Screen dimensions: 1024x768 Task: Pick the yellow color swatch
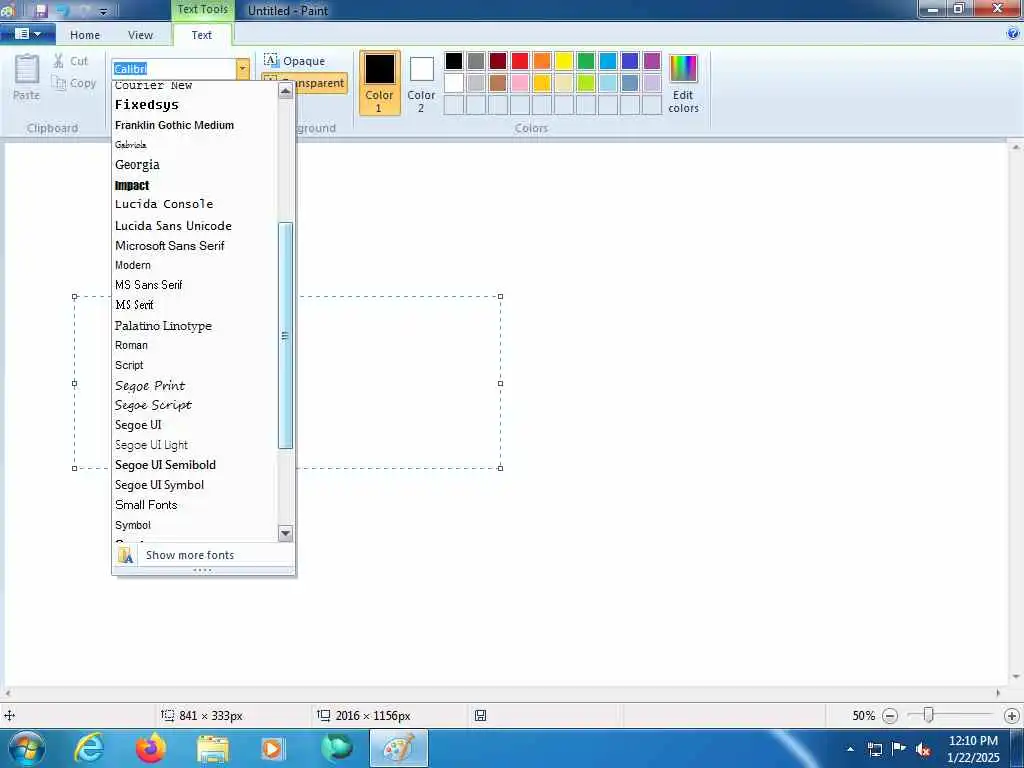click(x=564, y=61)
